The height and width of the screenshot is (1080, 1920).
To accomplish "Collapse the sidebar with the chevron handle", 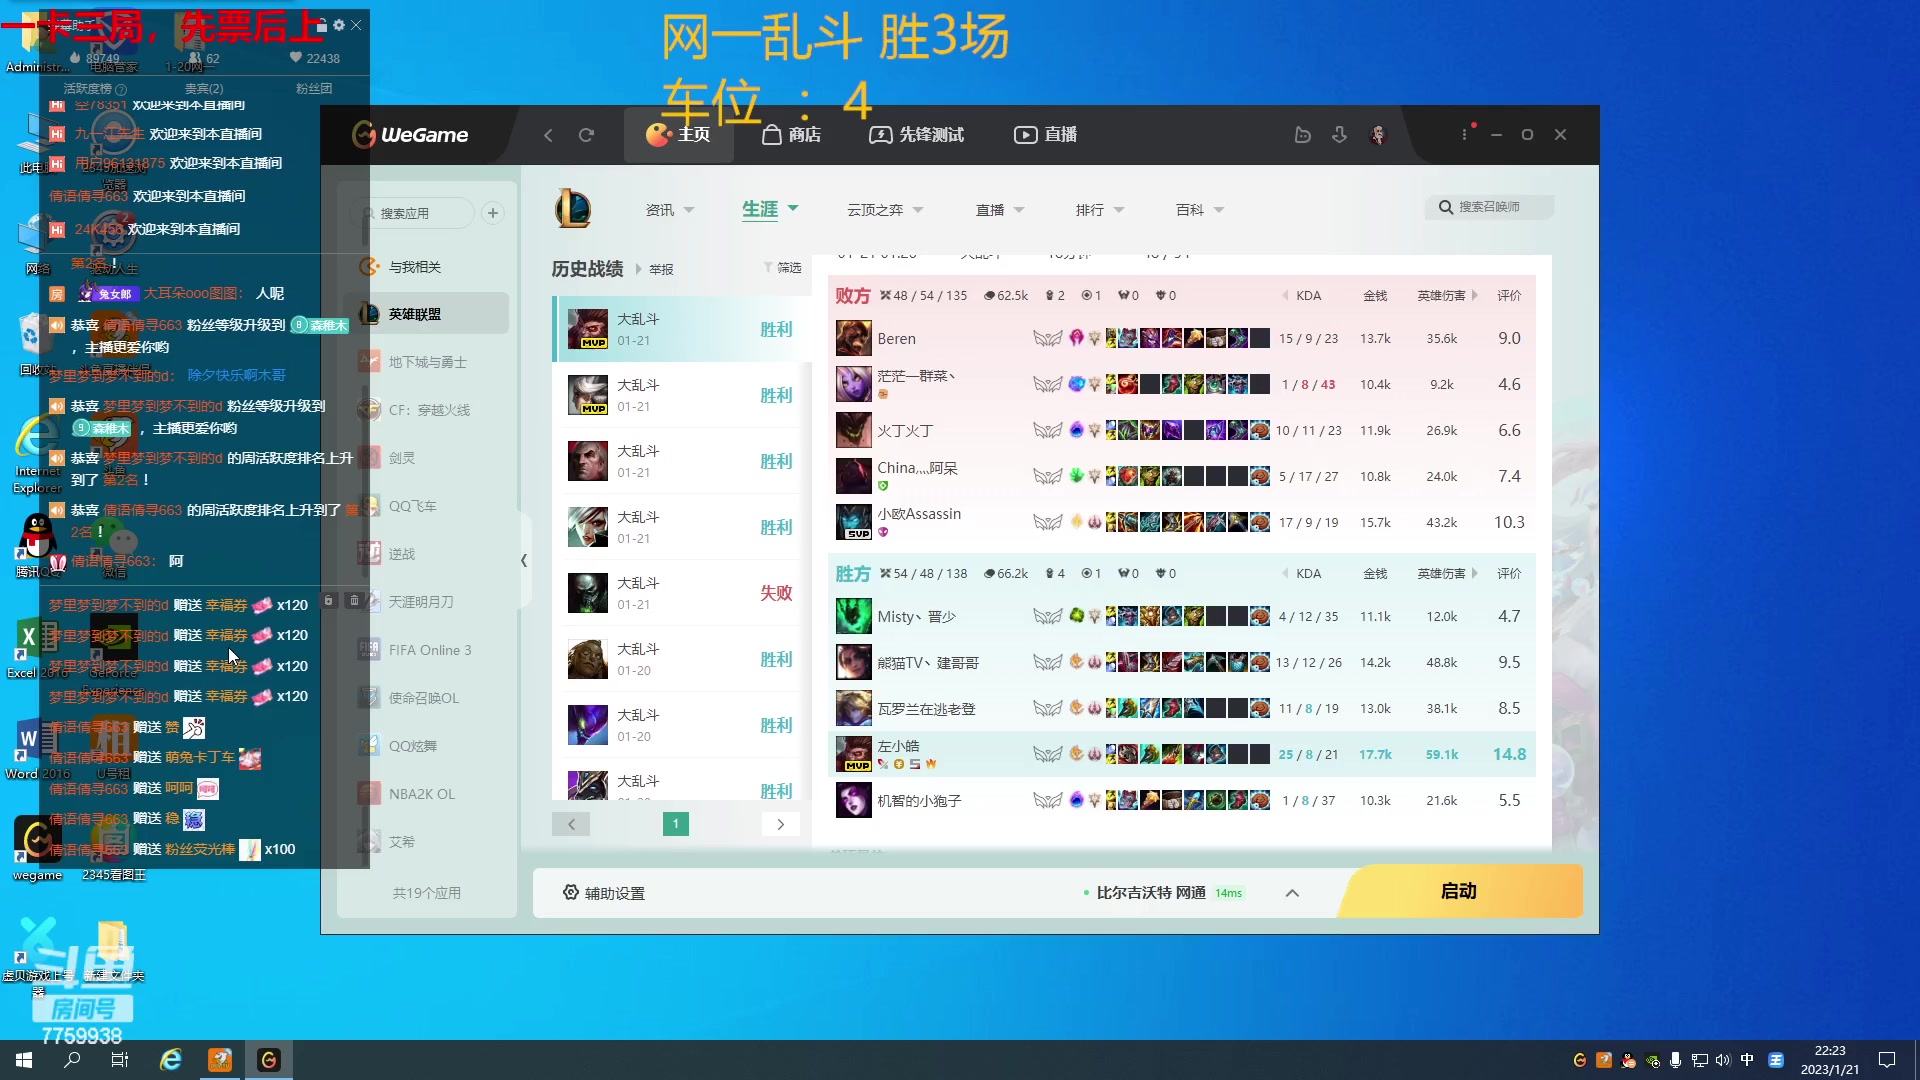I will pyautogui.click(x=524, y=561).
